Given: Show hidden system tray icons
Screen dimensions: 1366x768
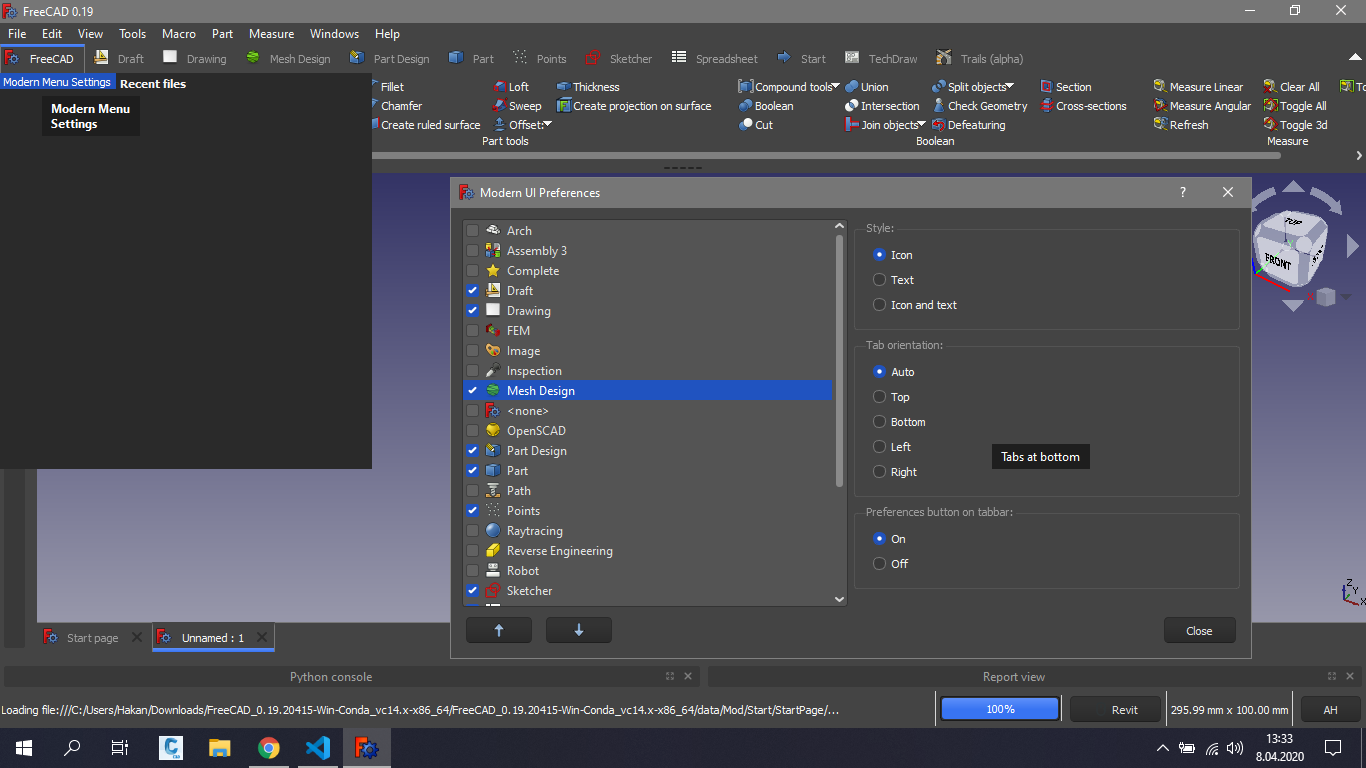Looking at the screenshot, I should point(1162,748).
